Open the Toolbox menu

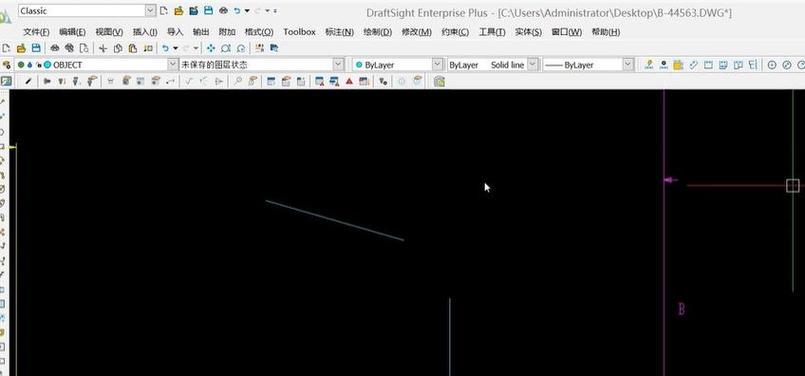click(x=299, y=32)
